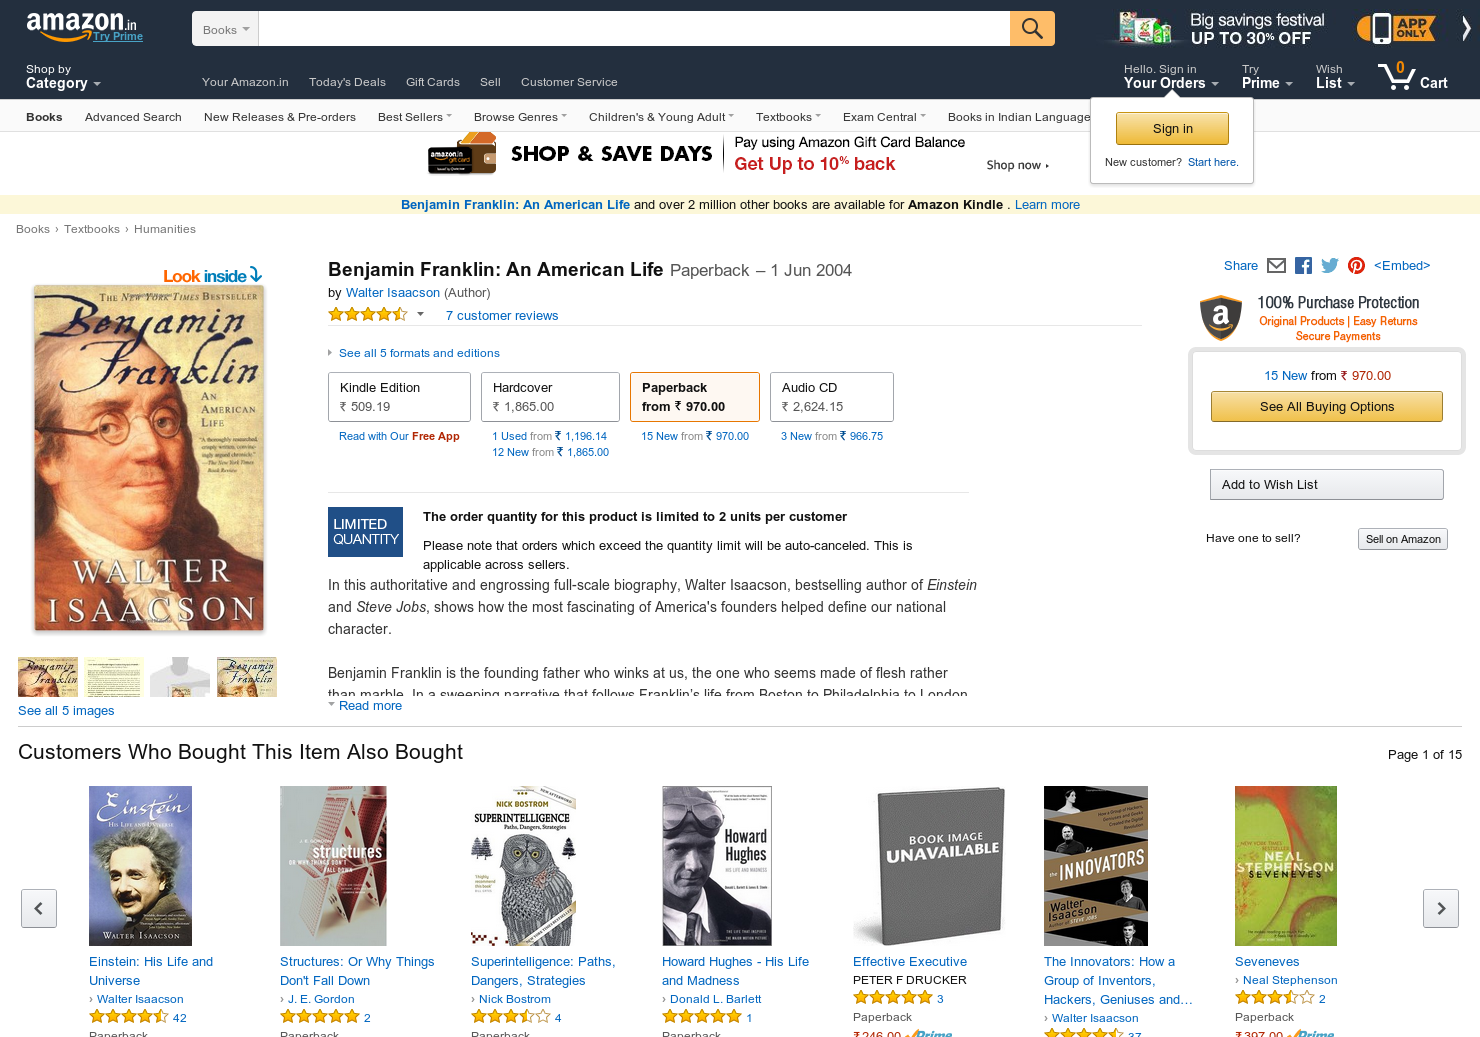The width and height of the screenshot is (1480, 1037).
Task: Share this book via email icon
Action: coord(1276,265)
